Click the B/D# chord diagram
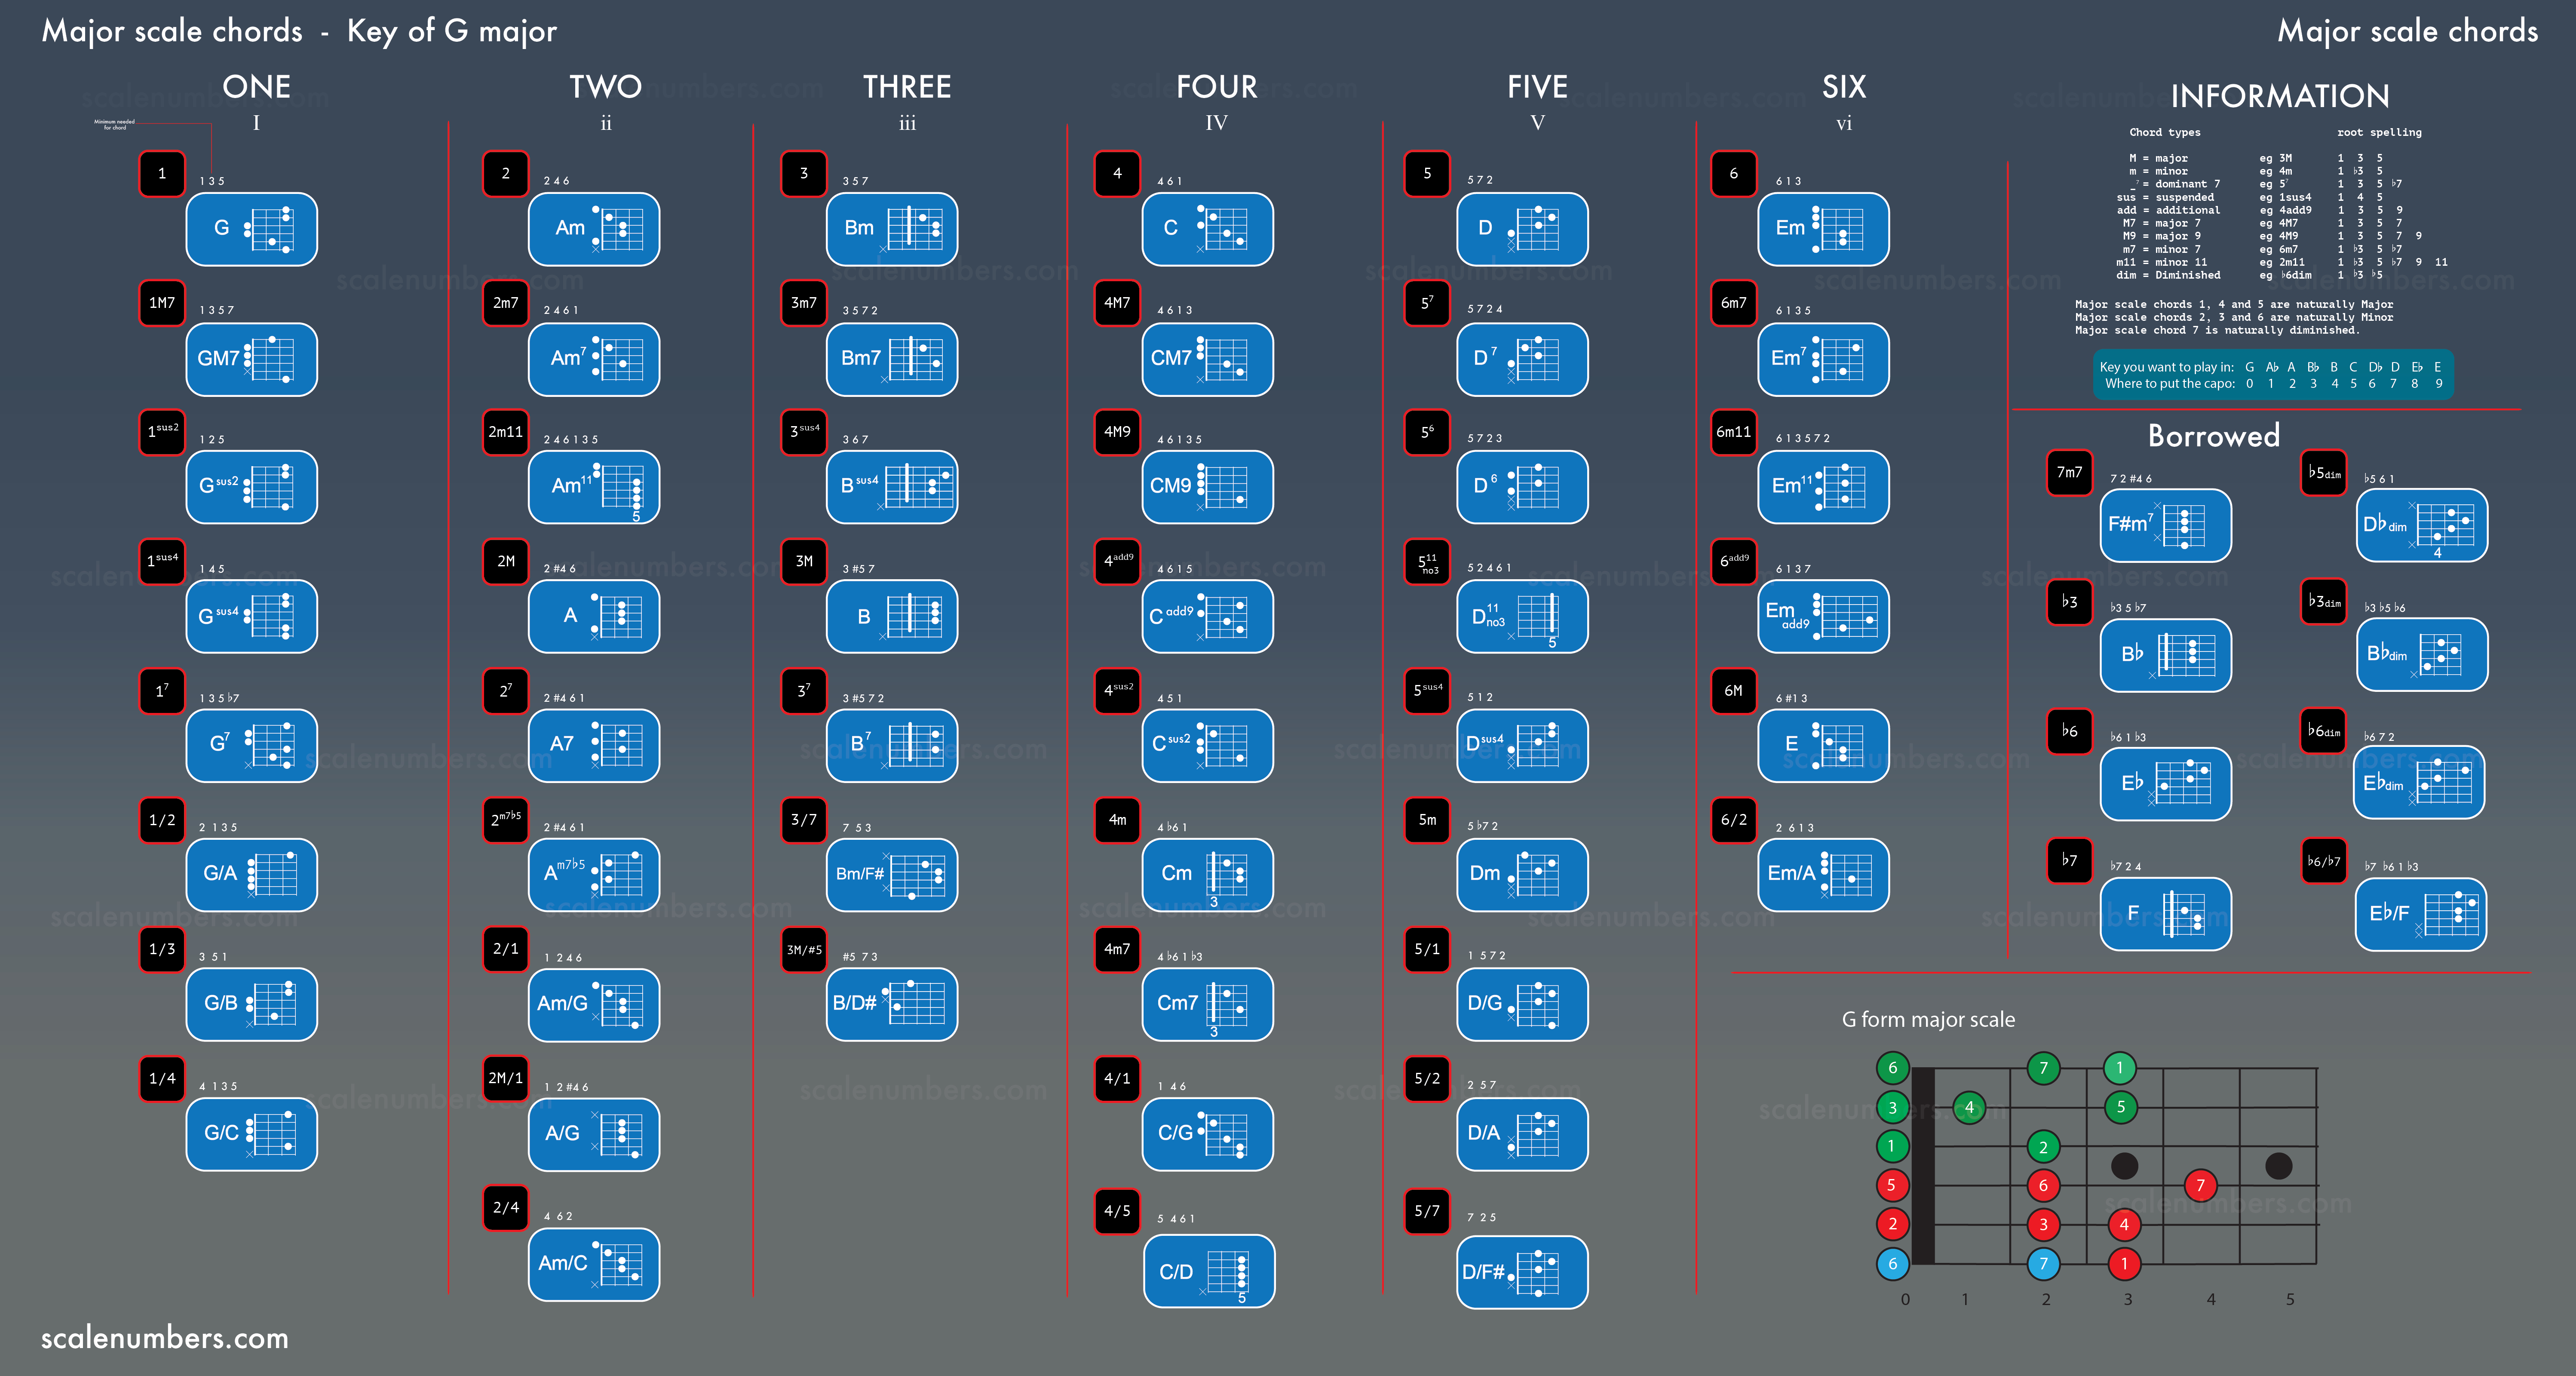Viewport: 2576px width, 1376px height. pos(892,1004)
